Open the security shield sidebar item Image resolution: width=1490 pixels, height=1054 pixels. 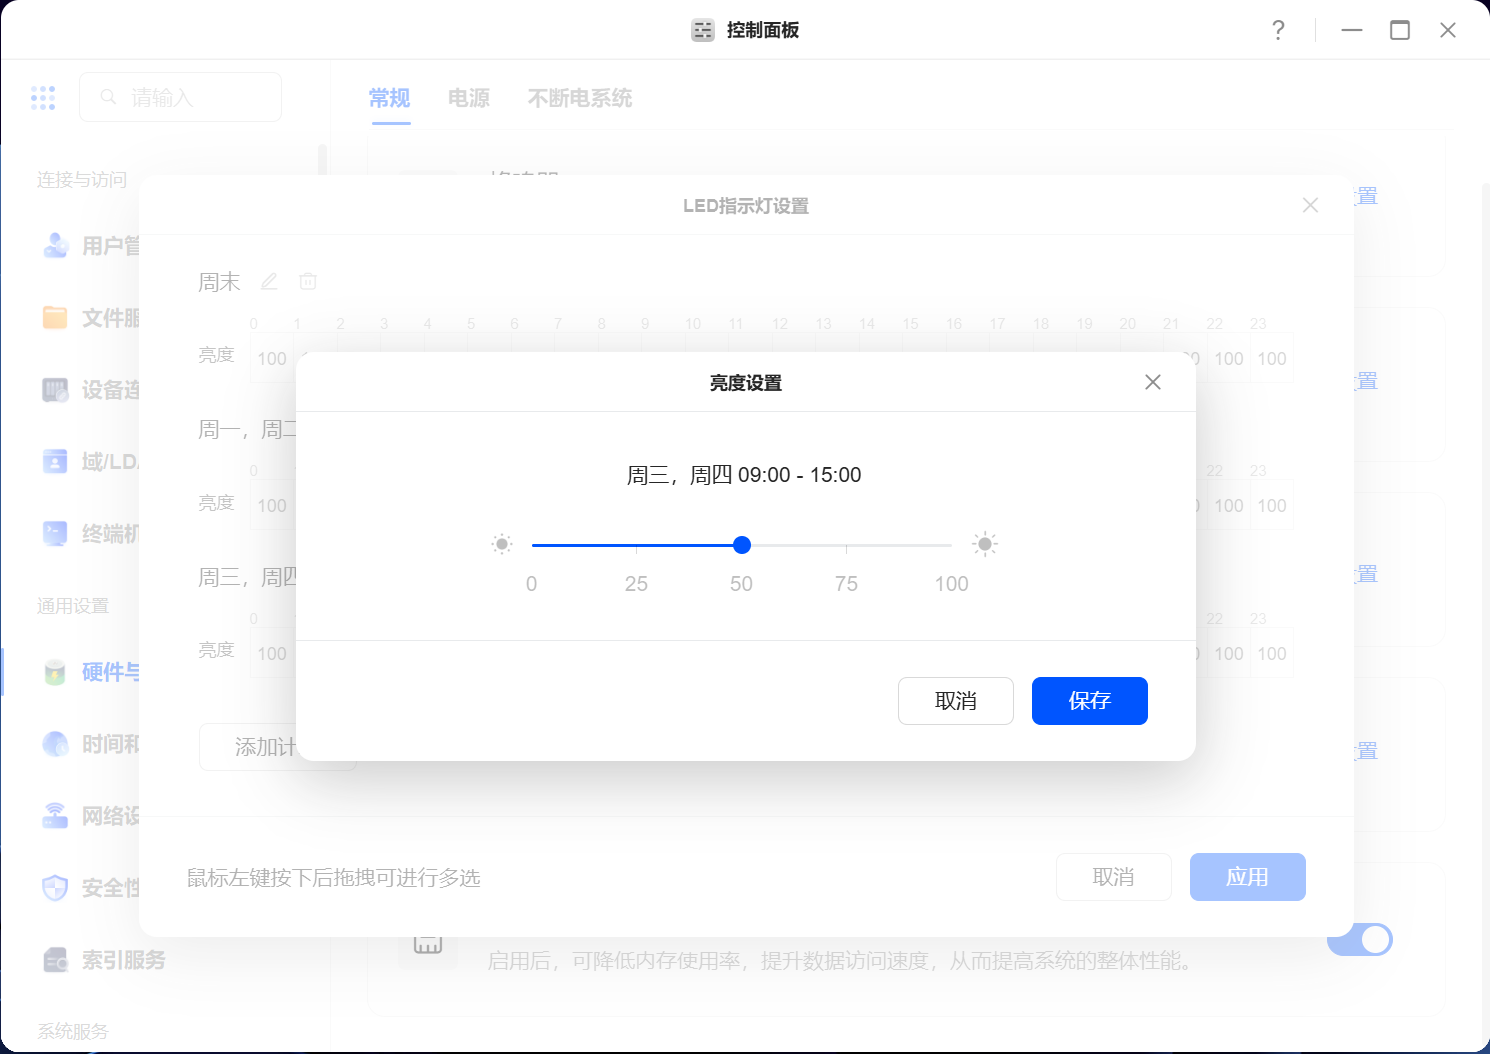point(90,888)
